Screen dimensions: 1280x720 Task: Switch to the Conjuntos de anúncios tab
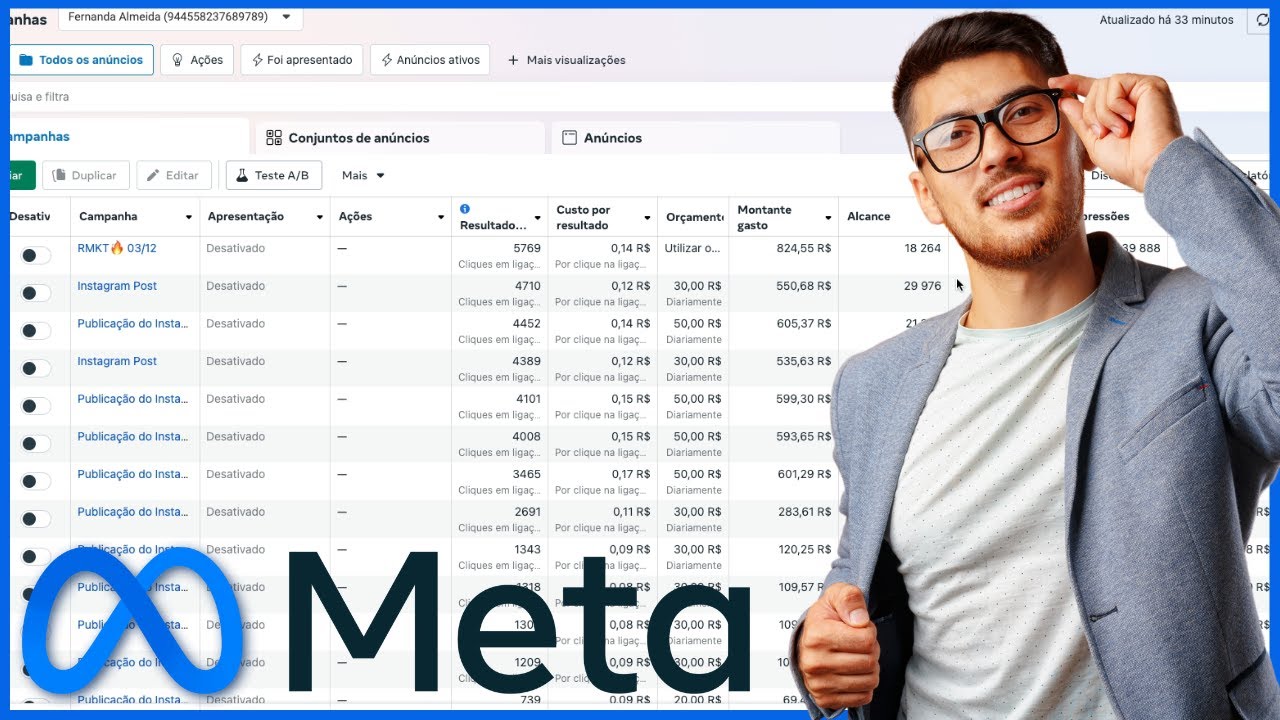coord(400,138)
